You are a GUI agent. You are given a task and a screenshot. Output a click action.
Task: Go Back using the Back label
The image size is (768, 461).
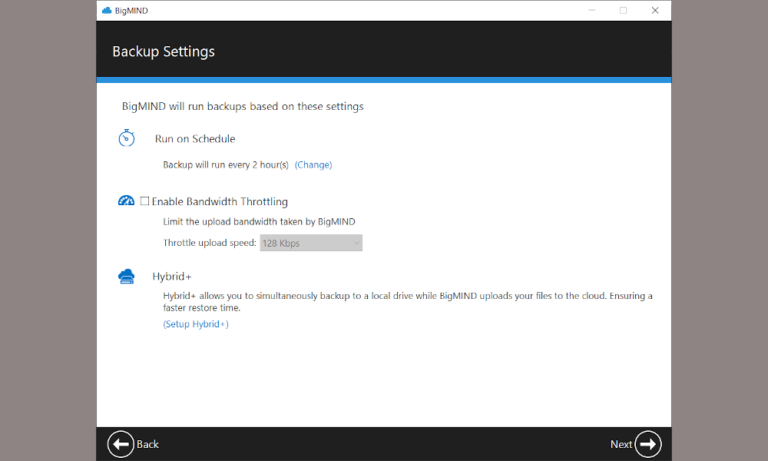click(x=147, y=444)
